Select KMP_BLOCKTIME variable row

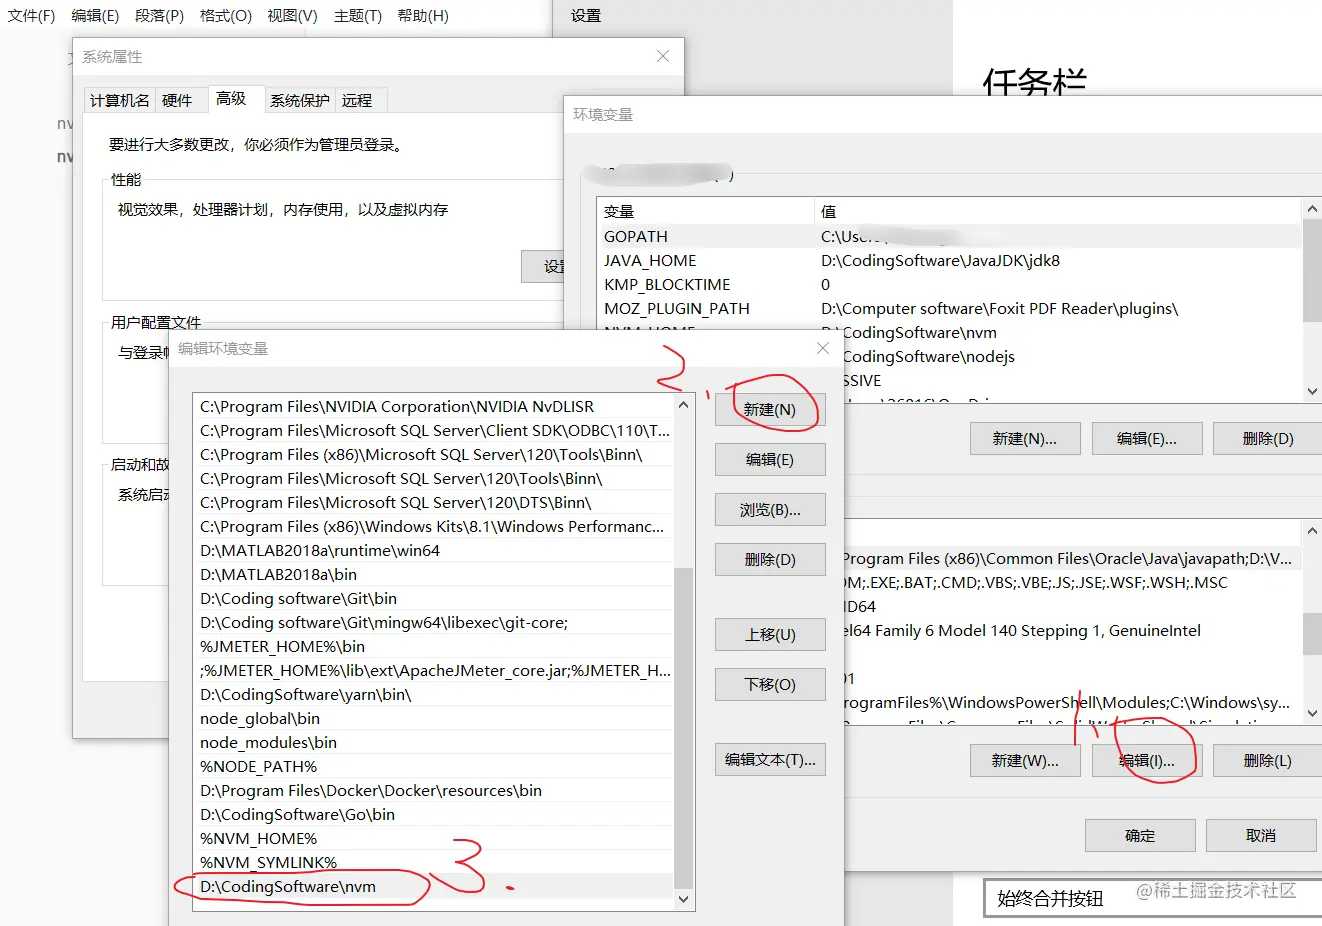pyautogui.click(x=950, y=285)
